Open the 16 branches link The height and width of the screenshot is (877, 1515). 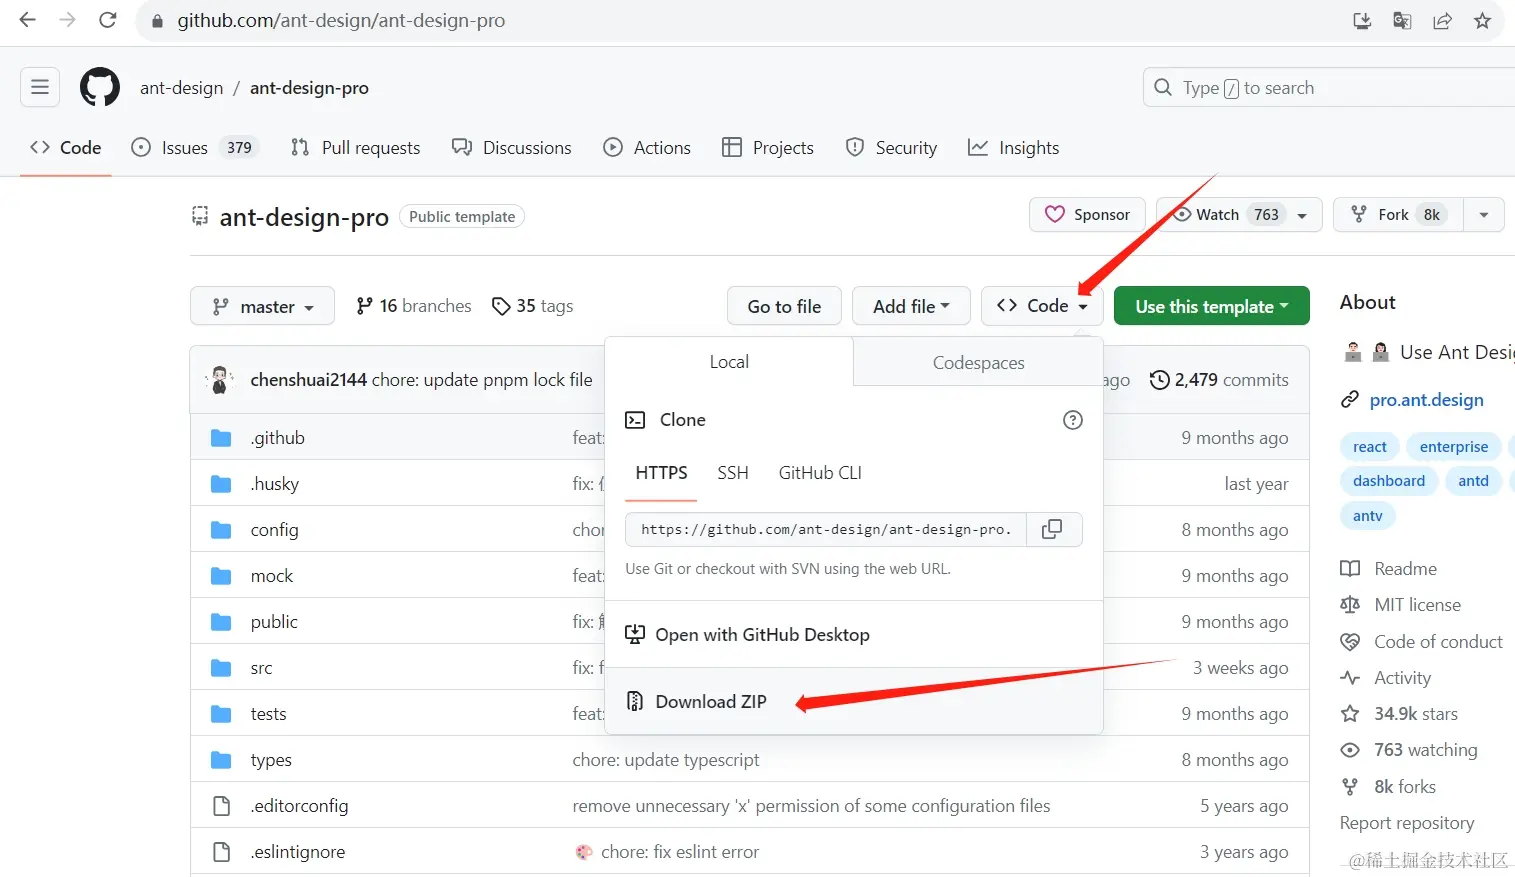[414, 306]
